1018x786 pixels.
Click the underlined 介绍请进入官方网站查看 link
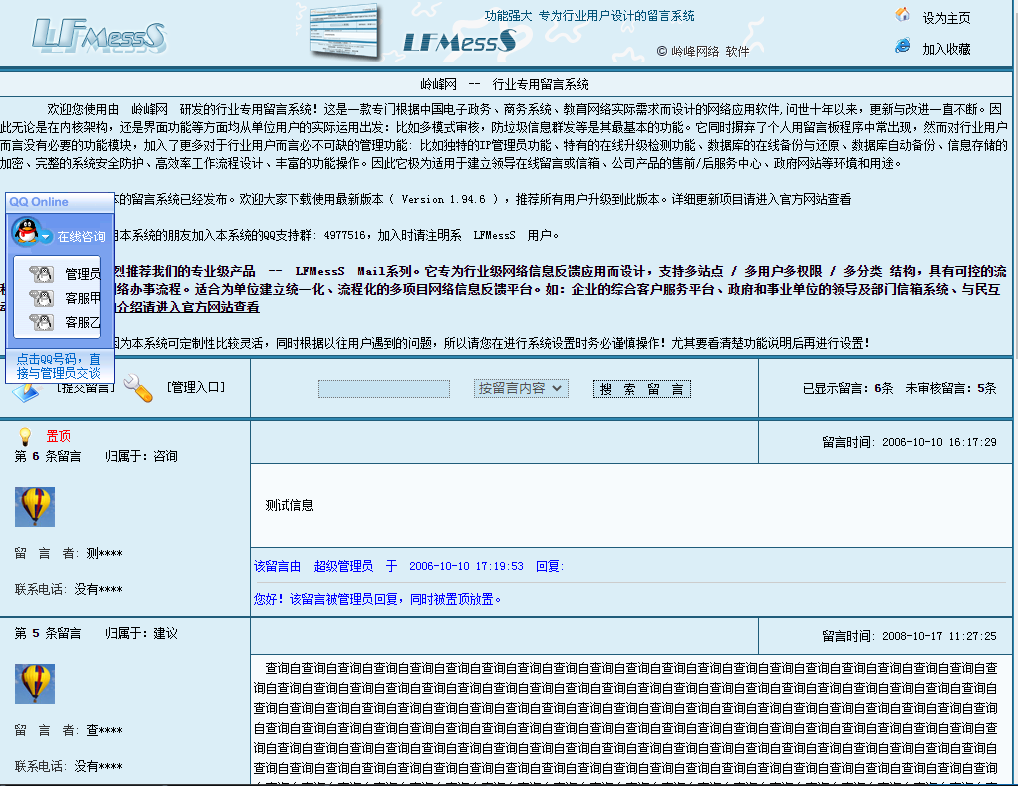[188, 307]
